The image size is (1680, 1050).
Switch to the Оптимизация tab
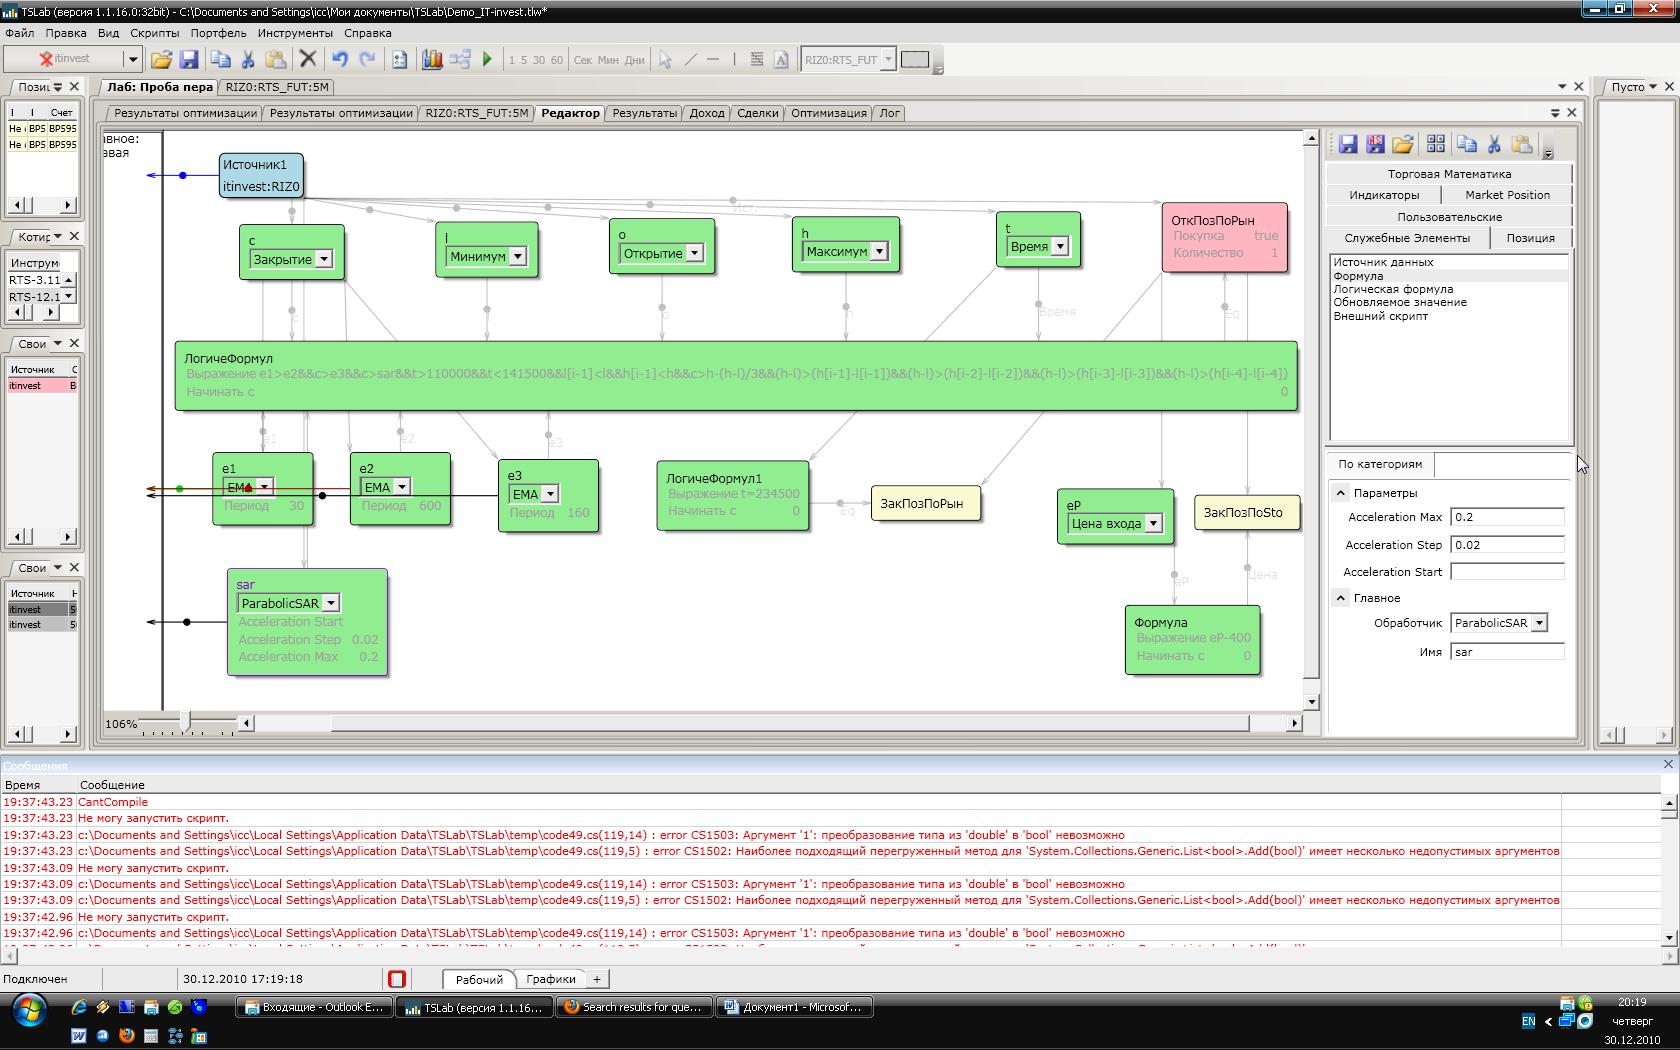pyautogui.click(x=828, y=113)
